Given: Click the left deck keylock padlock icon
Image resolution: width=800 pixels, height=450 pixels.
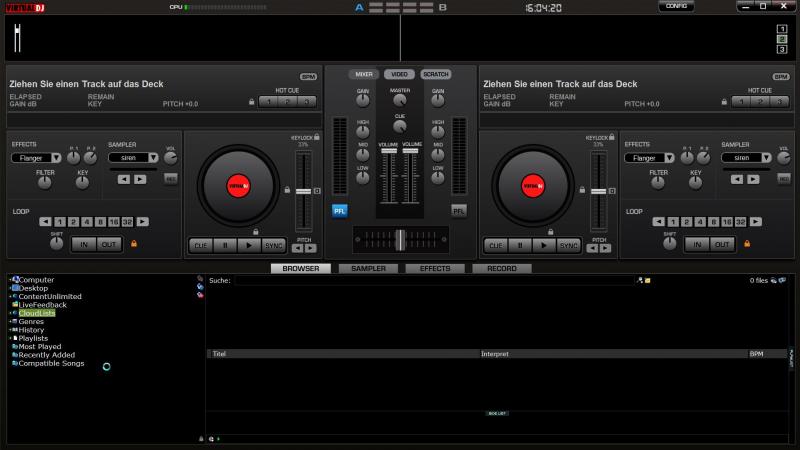Looking at the screenshot, I should (317, 137).
